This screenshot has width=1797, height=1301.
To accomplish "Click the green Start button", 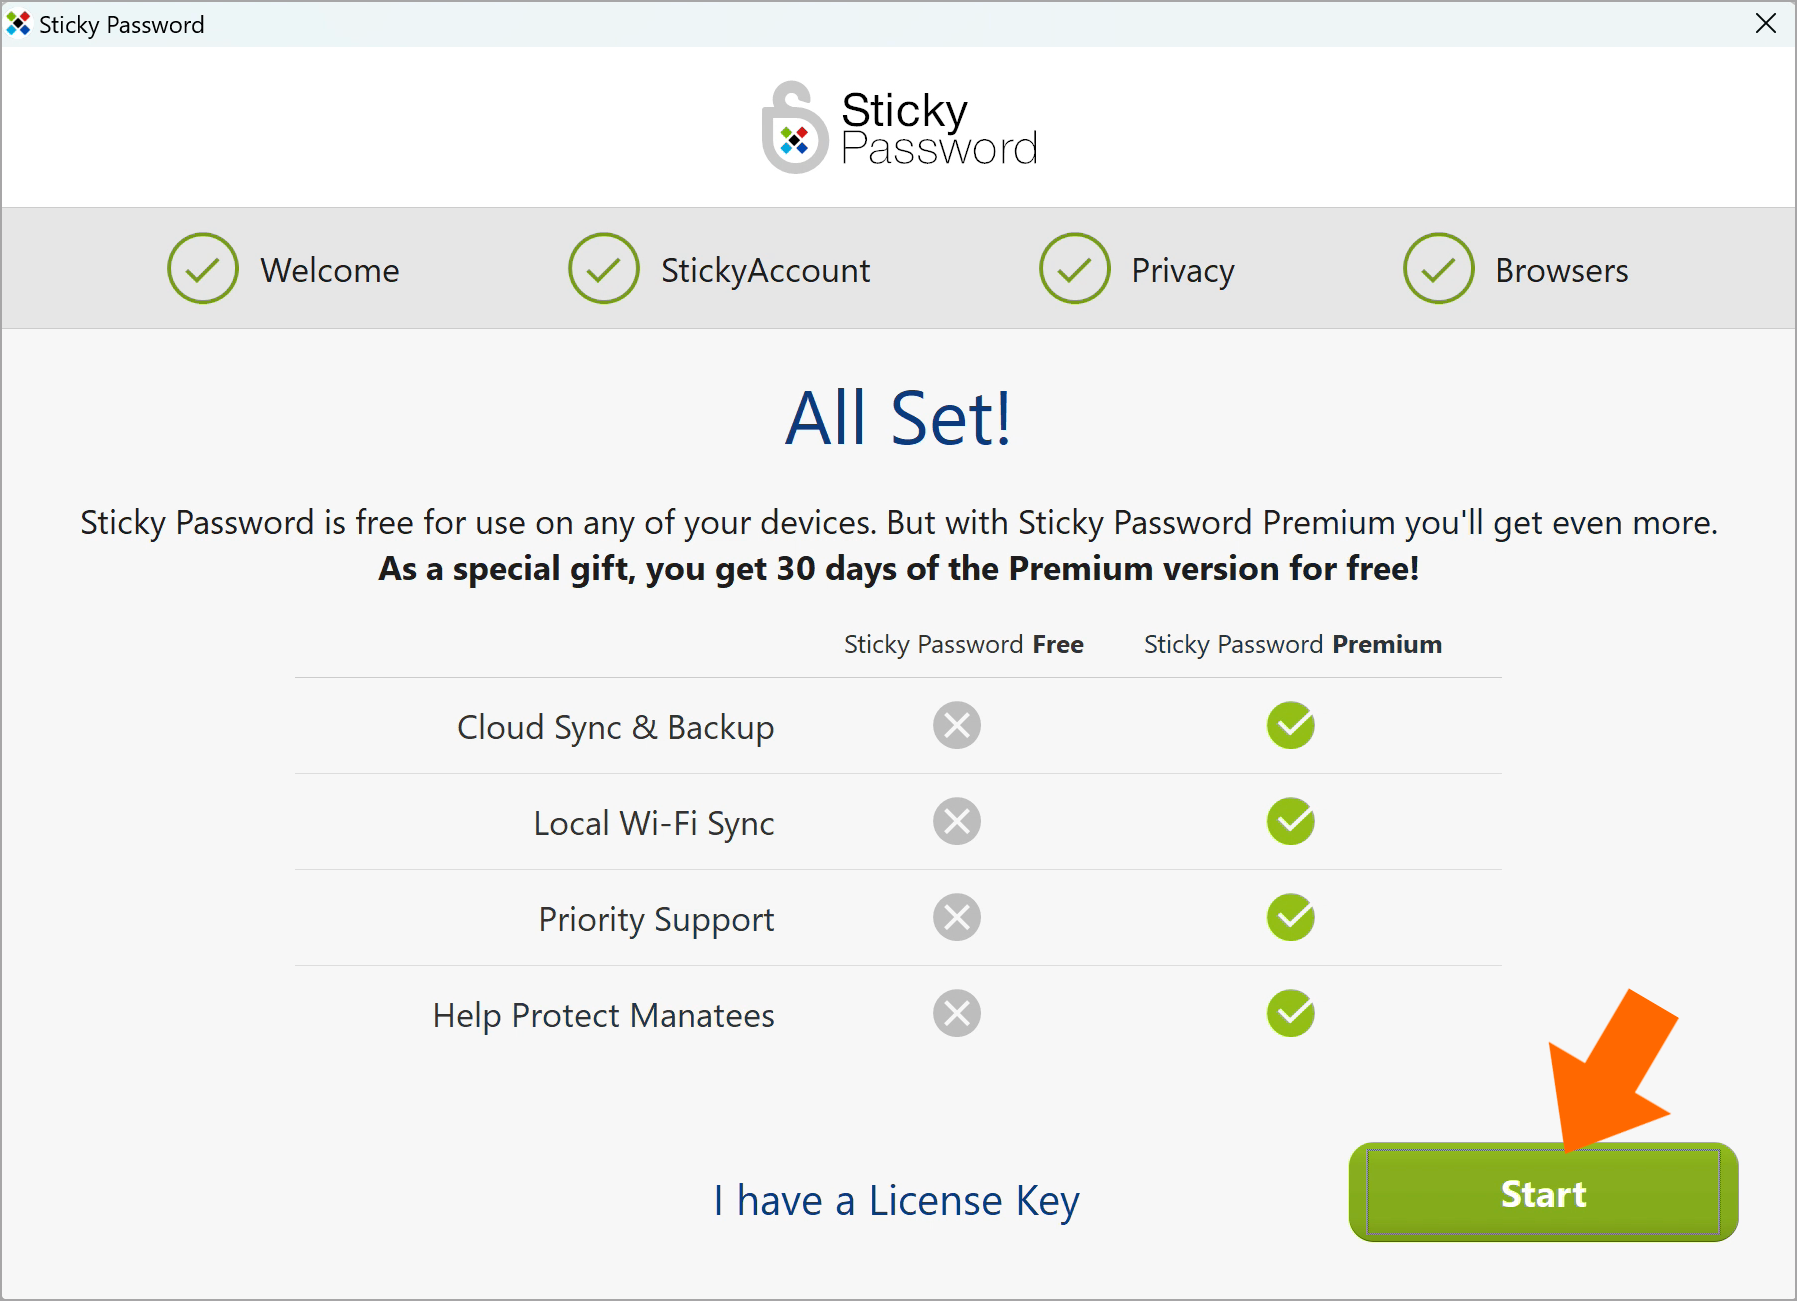I will click(1543, 1192).
